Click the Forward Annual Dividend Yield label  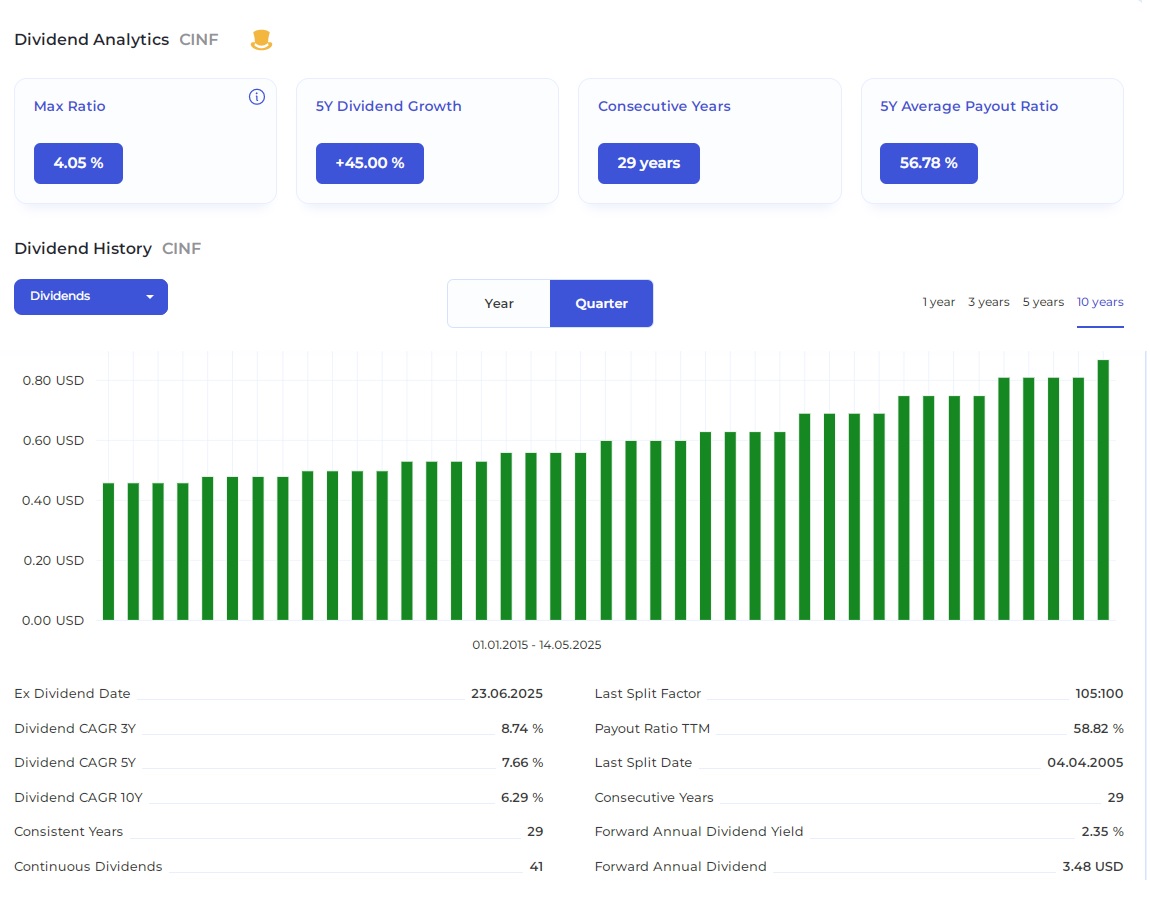pyautogui.click(x=699, y=832)
